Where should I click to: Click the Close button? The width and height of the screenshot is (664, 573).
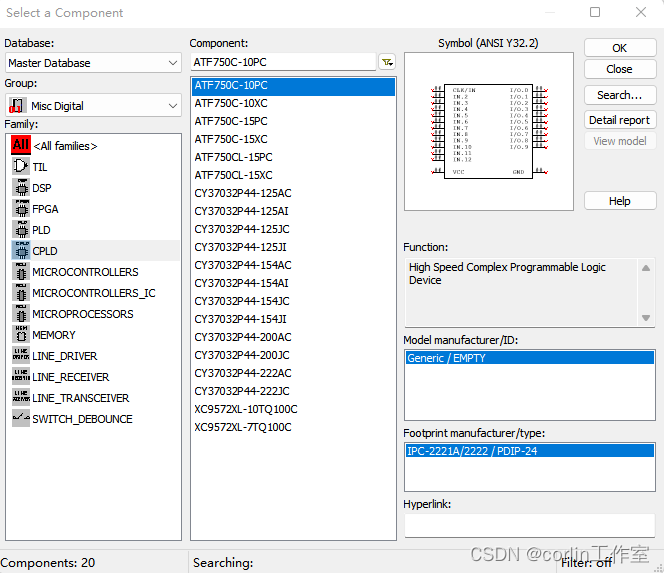tap(620, 69)
